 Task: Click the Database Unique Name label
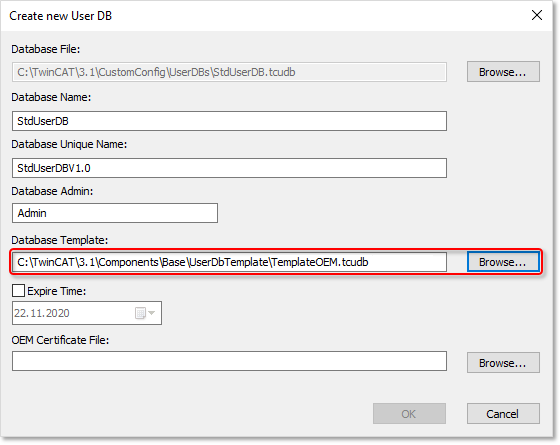69,144
